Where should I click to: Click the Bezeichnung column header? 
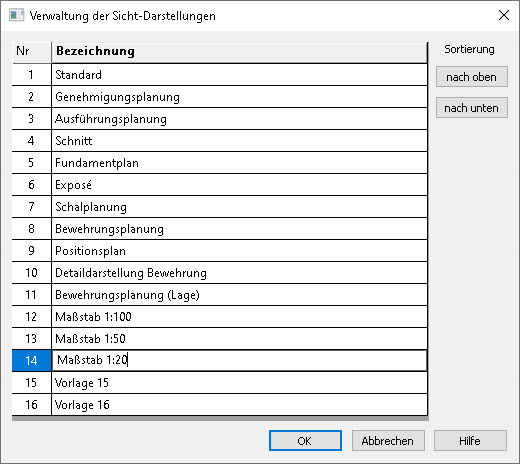click(x=239, y=52)
